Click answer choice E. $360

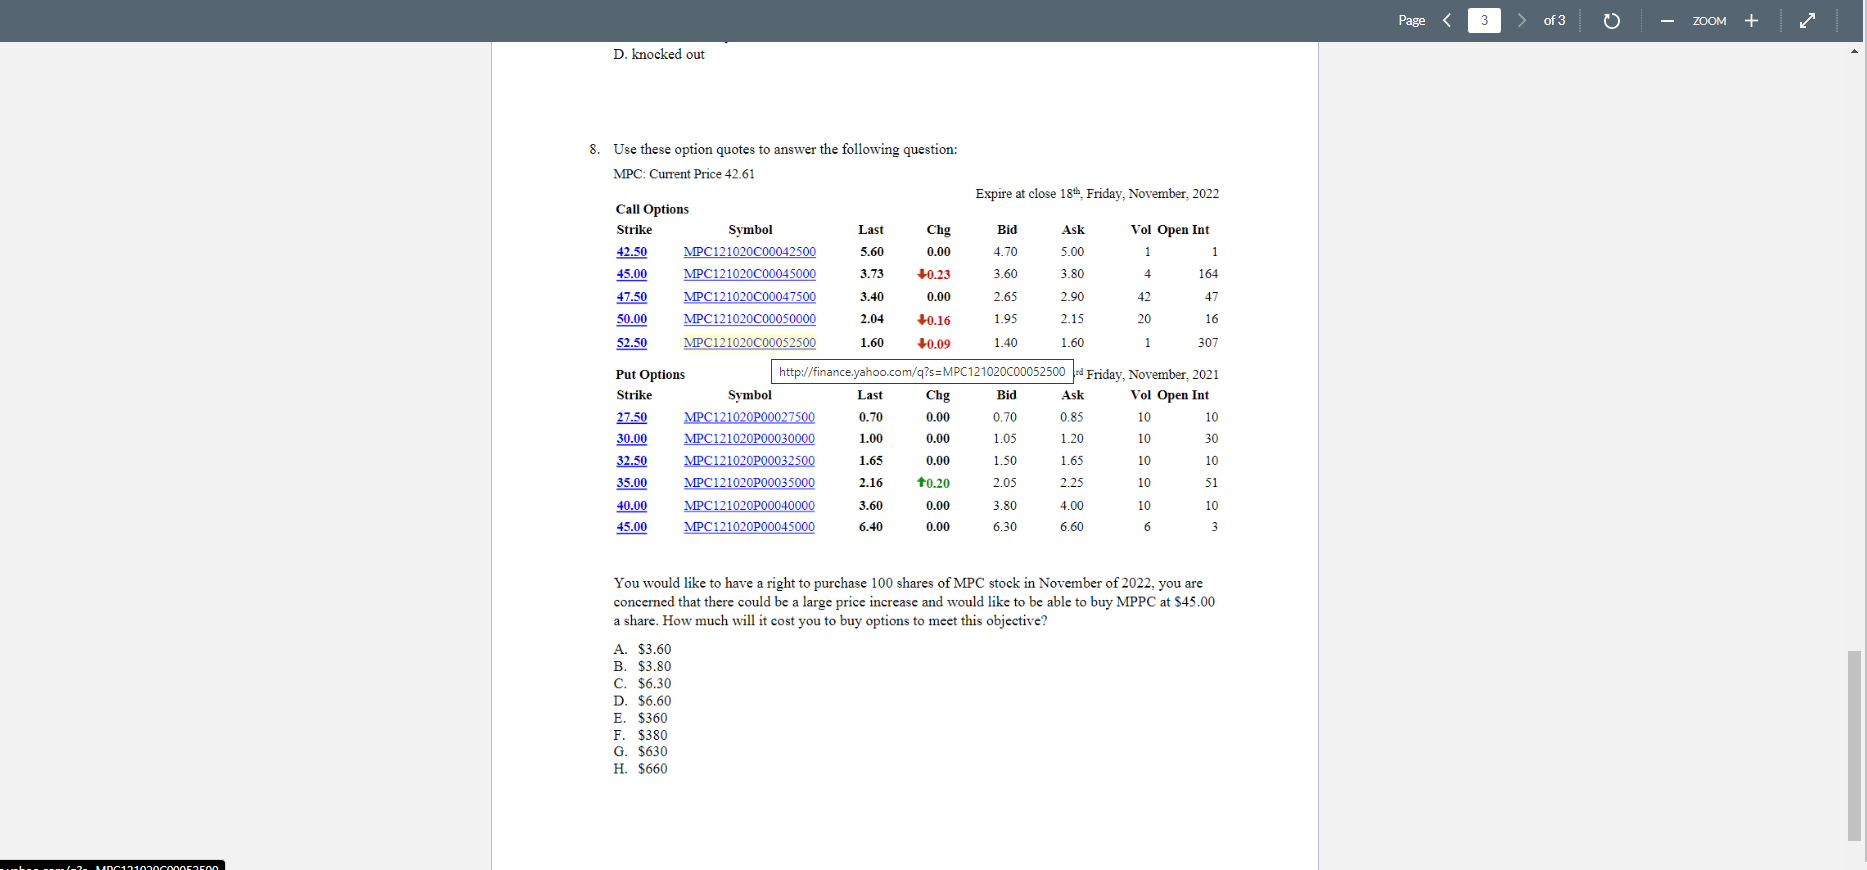pyautogui.click(x=640, y=718)
